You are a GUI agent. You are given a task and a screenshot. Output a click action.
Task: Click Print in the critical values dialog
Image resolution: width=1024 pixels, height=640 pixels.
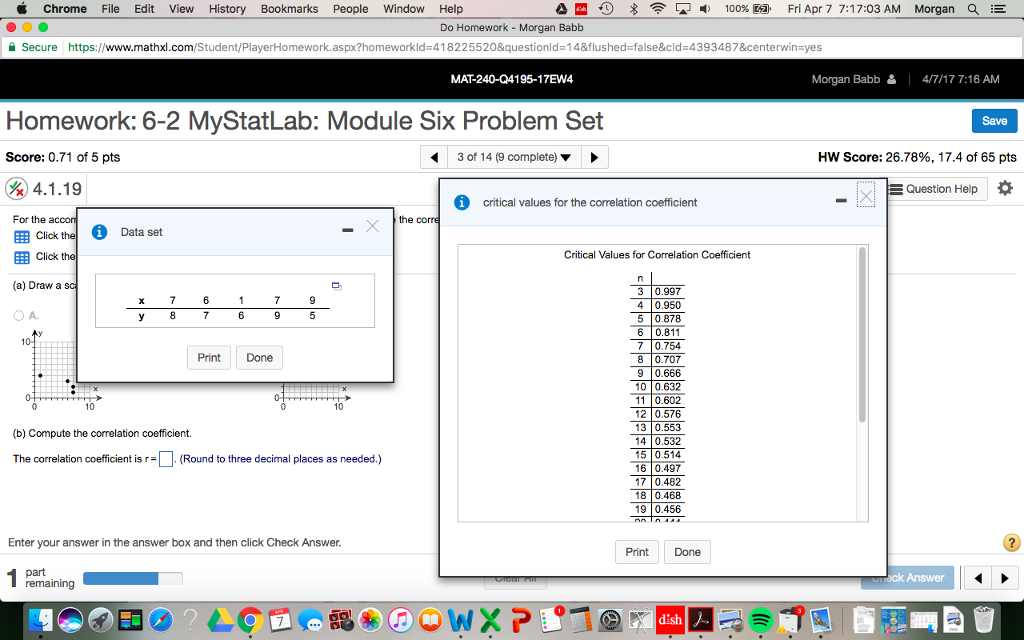637,552
